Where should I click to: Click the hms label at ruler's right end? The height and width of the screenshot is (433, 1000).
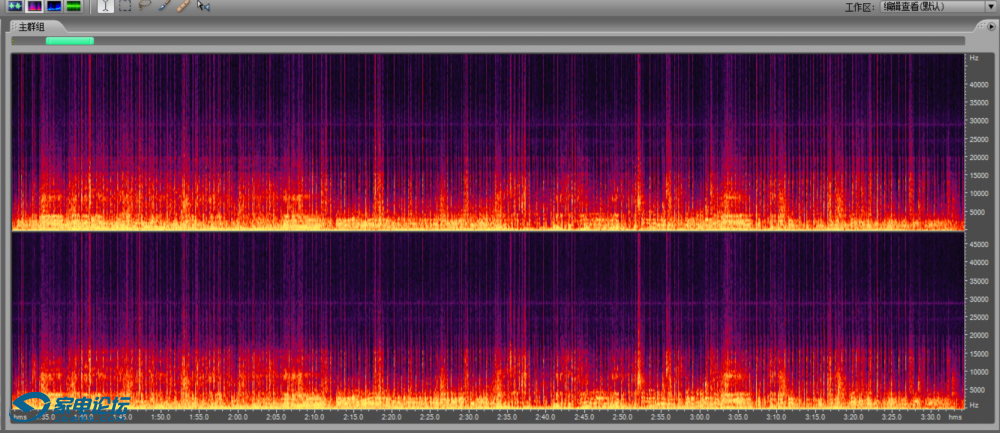click(955, 417)
